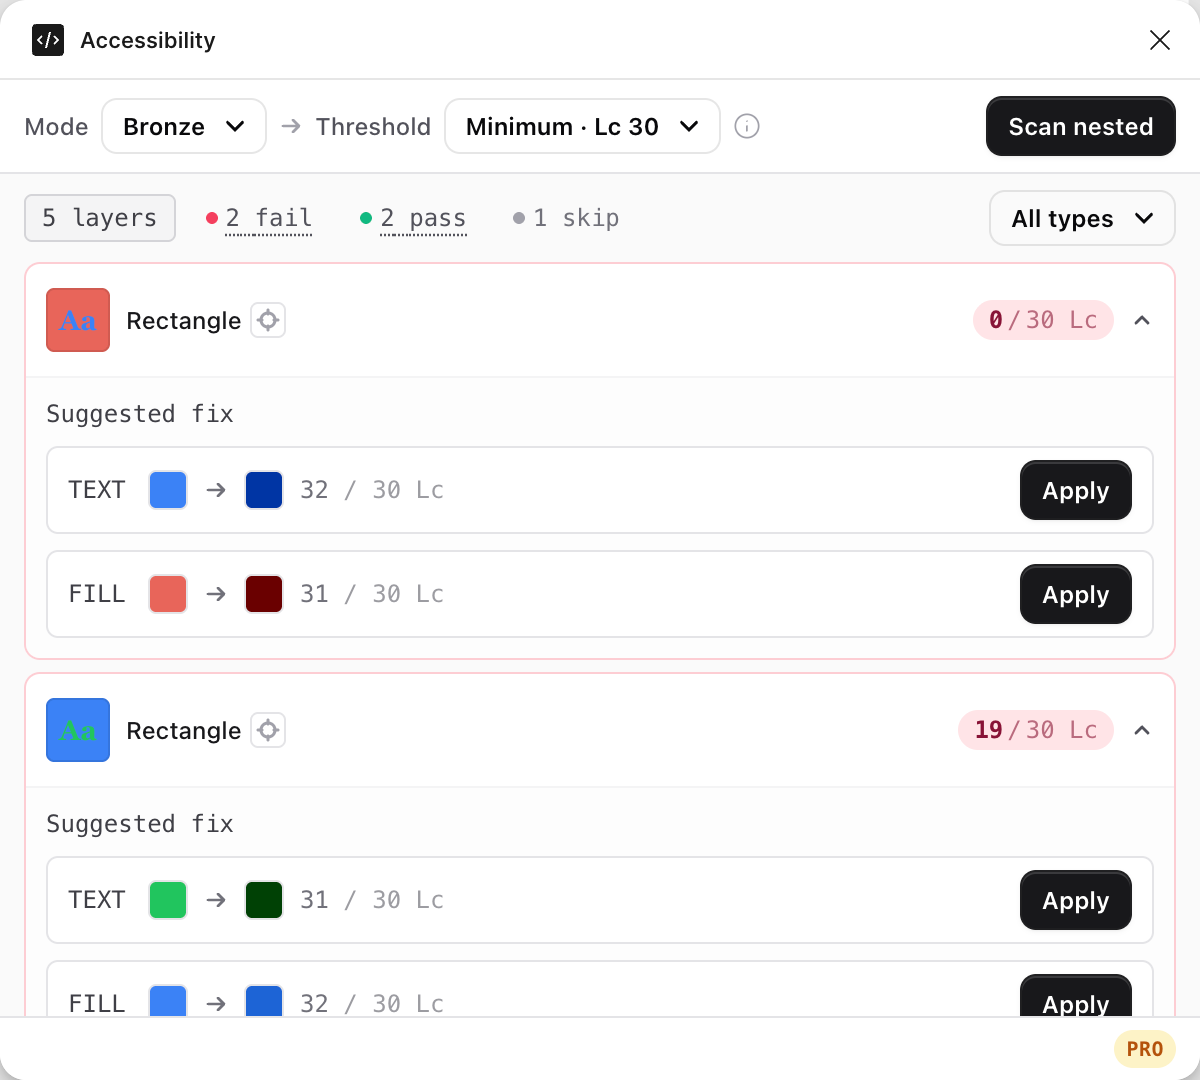Viewport: 1200px width, 1080px height.
Task: Click the PRO badge
Action: point(1145,1049)
